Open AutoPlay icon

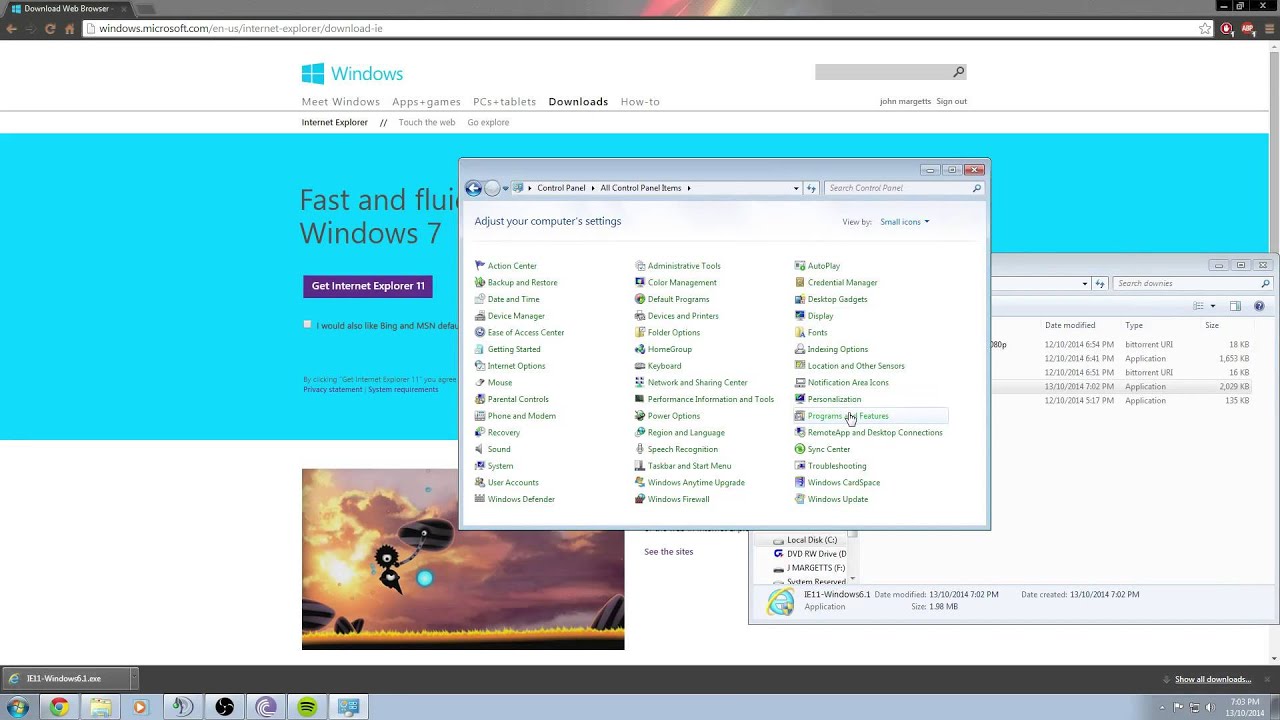click(x=800, y=266)
